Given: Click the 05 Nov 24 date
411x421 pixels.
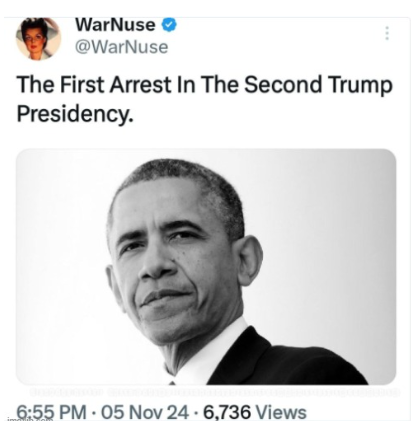Looking at the screenshot, I should pos(144,412).
